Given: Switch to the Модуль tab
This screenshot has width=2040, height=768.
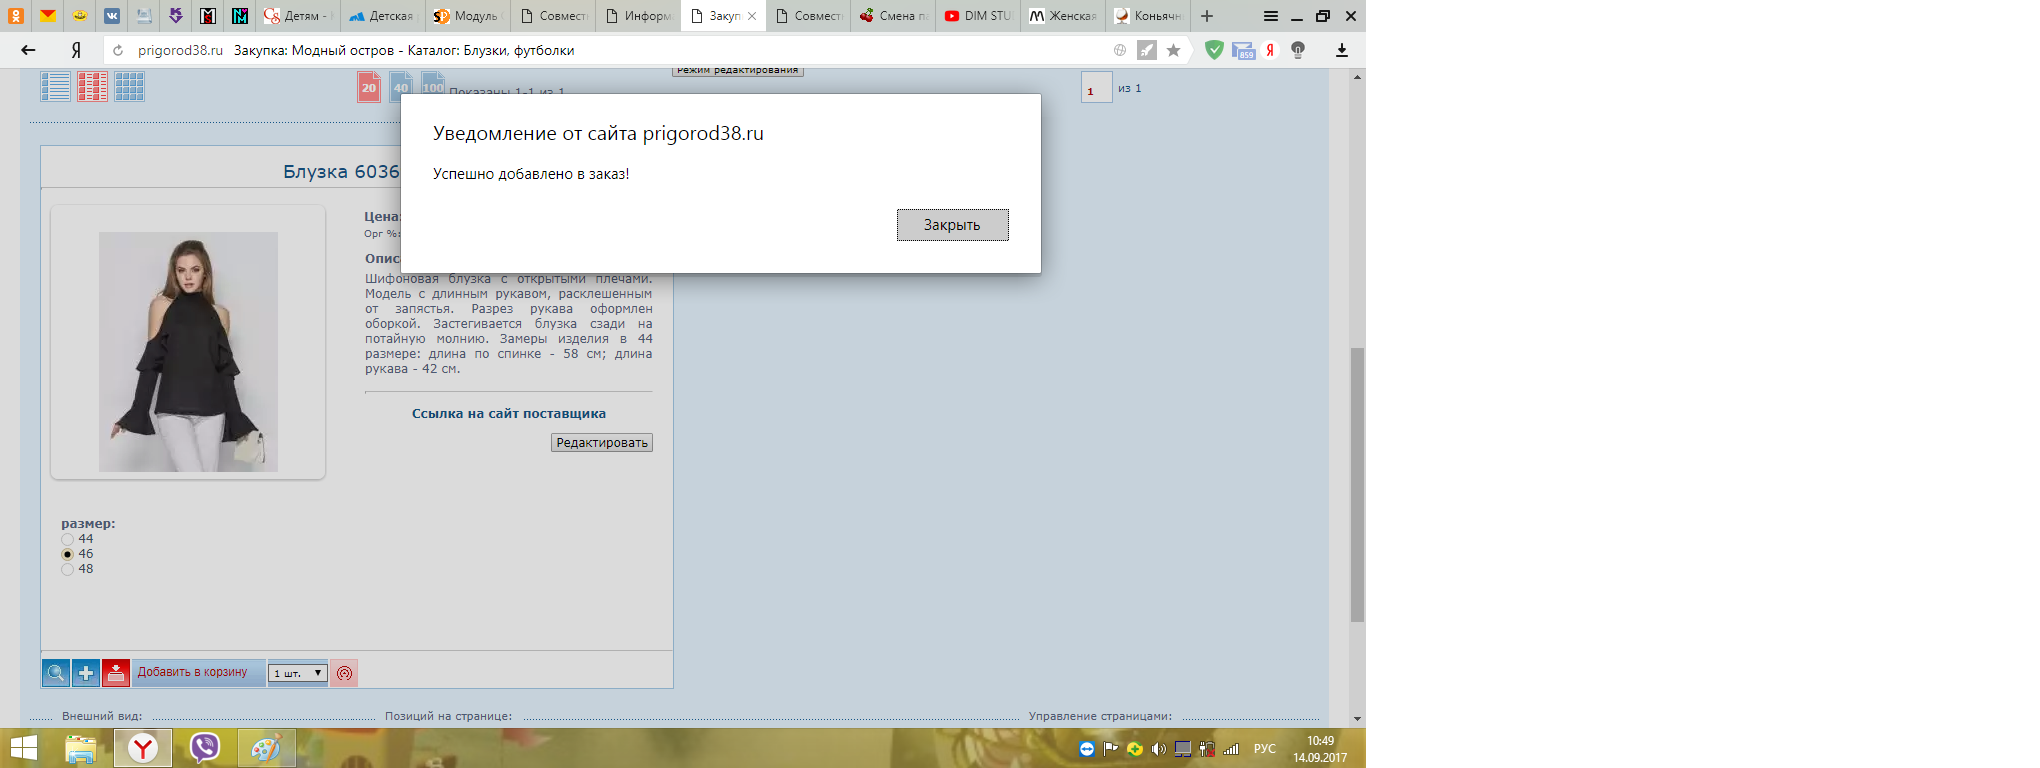Looking at the screenshot, I should point(467,15).
